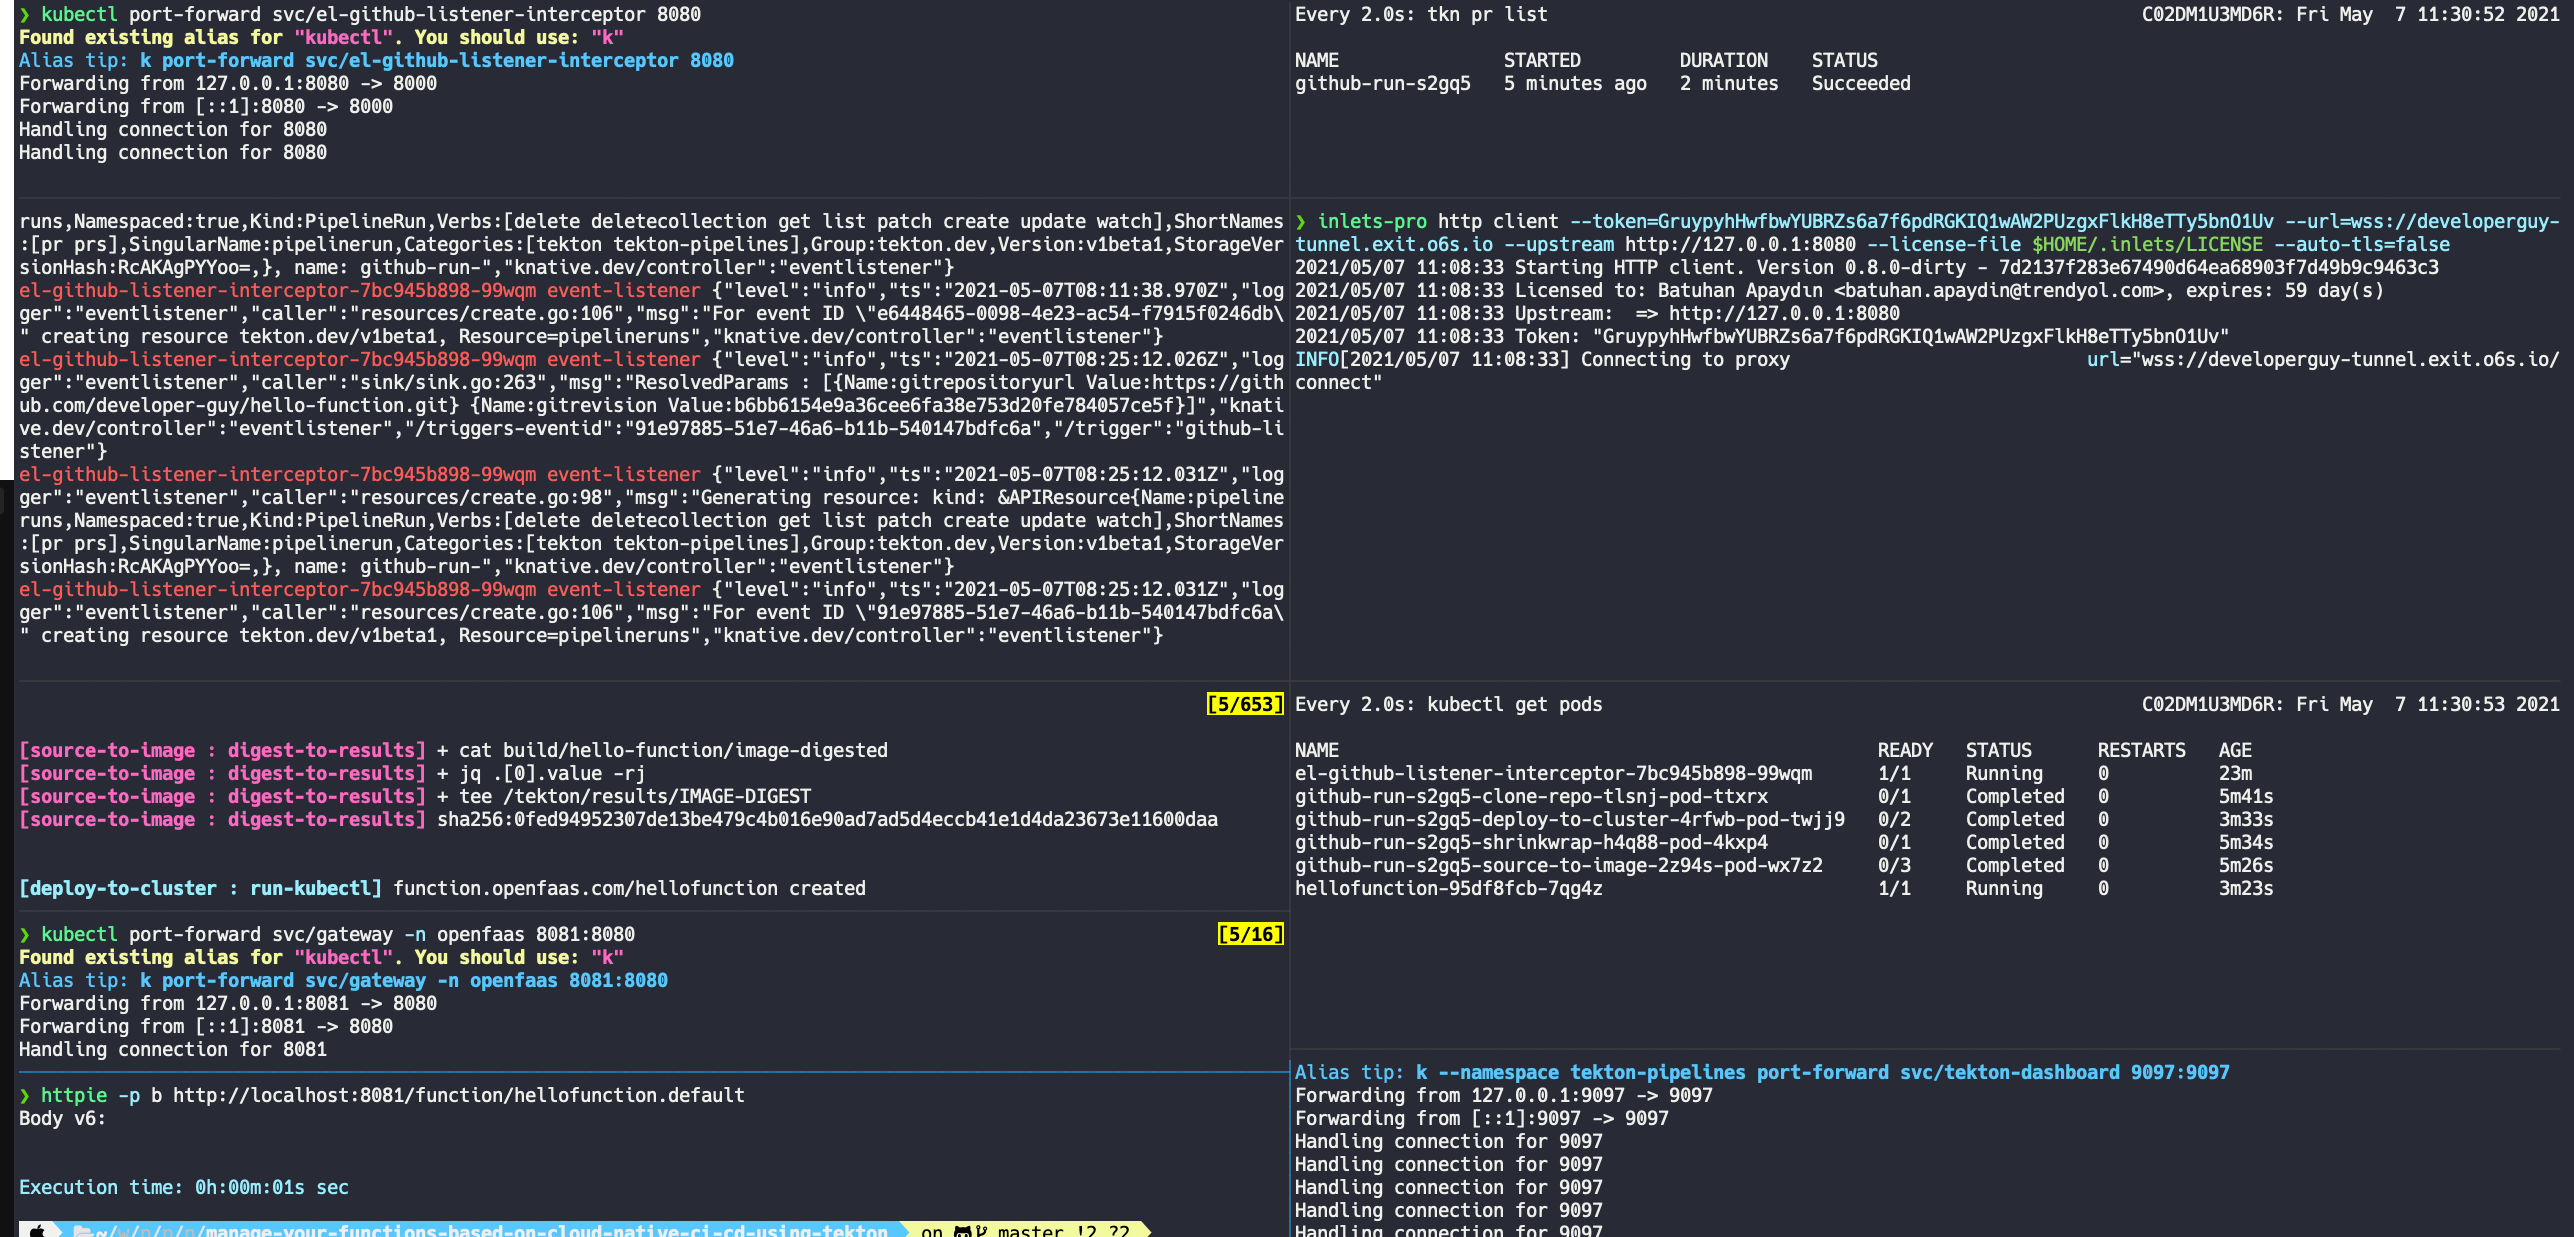Screen dimensions: 2574x1237
Task: Click the yellow [5/653] scroll position indicator
Action: (1244, 704)
